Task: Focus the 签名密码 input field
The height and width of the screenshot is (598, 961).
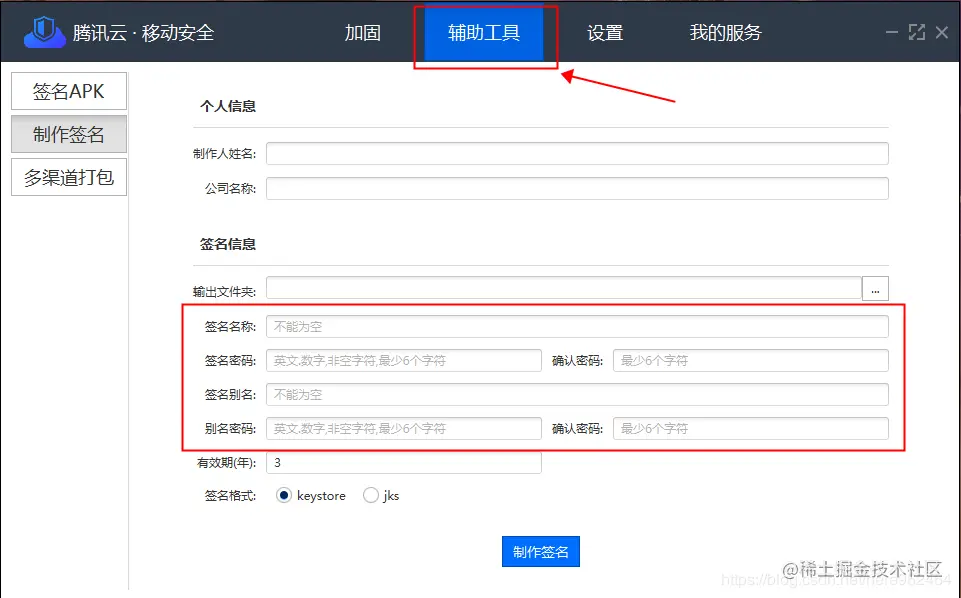Action: (x=403, y=360)
